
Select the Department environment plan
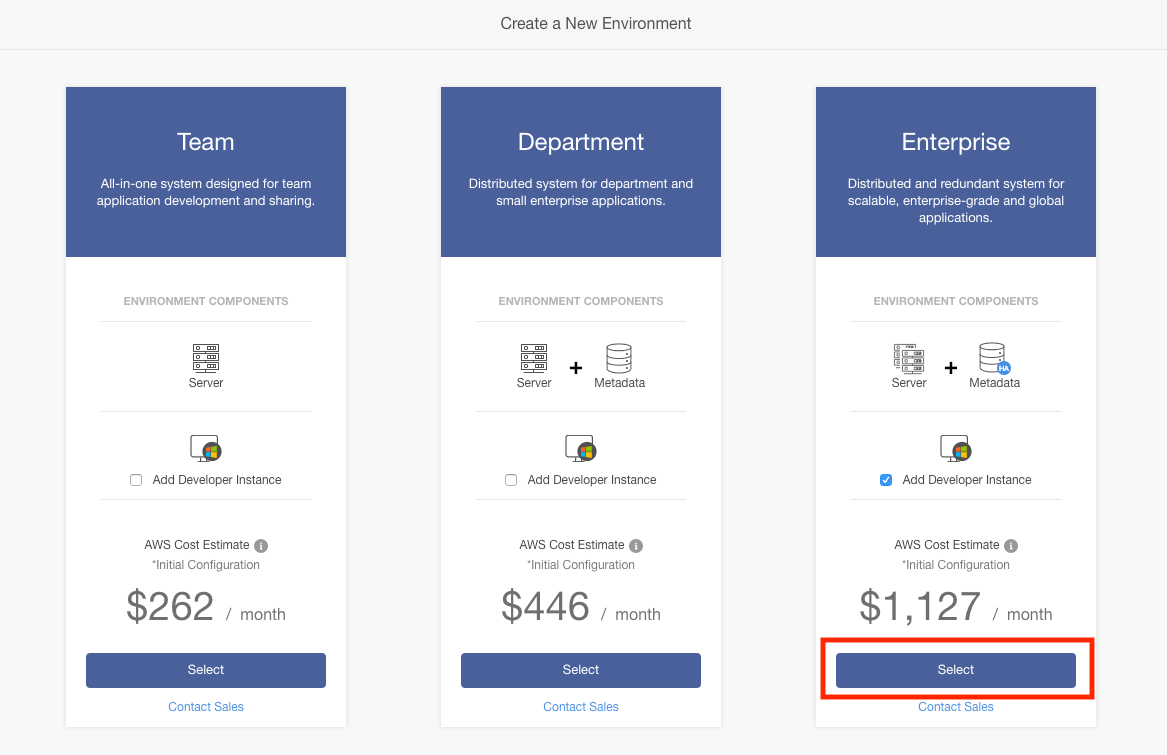coord(581,670)
